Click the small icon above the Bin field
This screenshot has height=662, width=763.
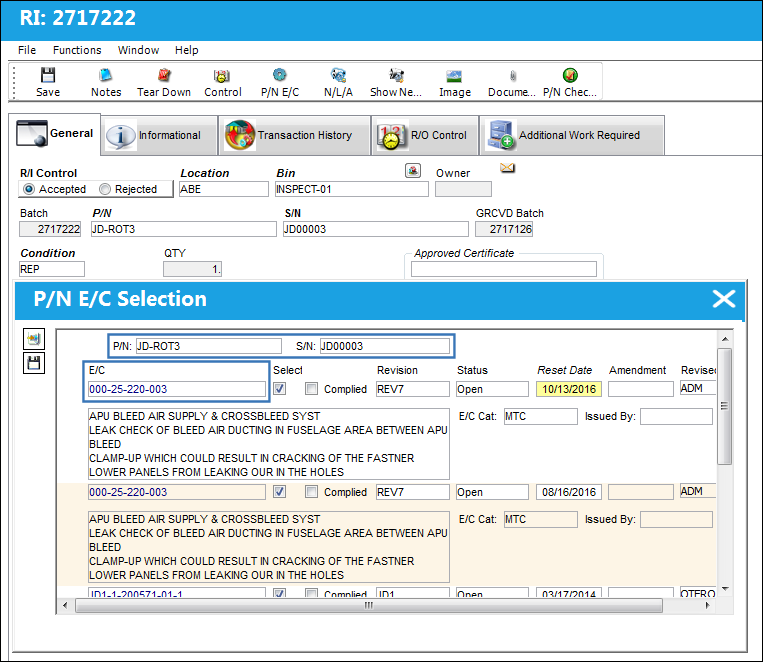point(413,171)
